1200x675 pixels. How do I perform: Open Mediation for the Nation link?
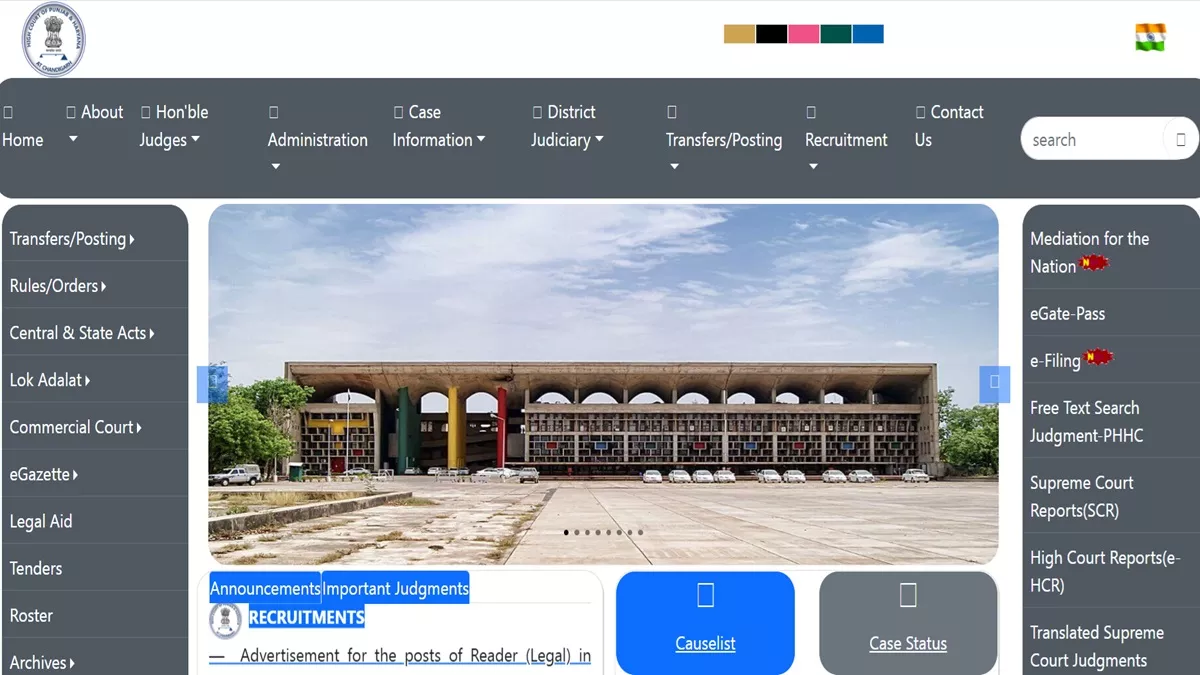(1110, 252)
